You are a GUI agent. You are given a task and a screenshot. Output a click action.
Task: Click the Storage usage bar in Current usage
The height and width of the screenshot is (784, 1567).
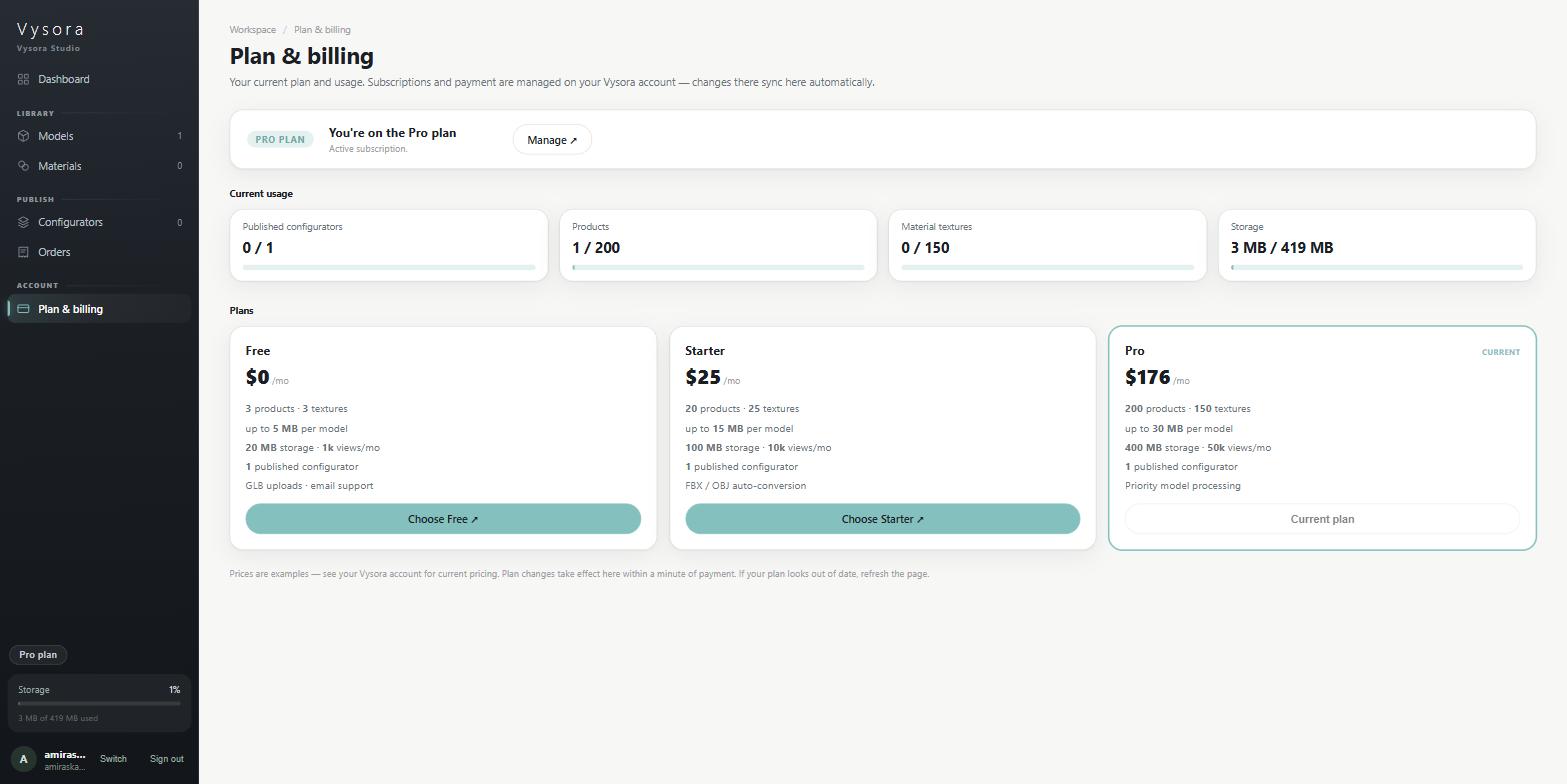coord(1377,267)
